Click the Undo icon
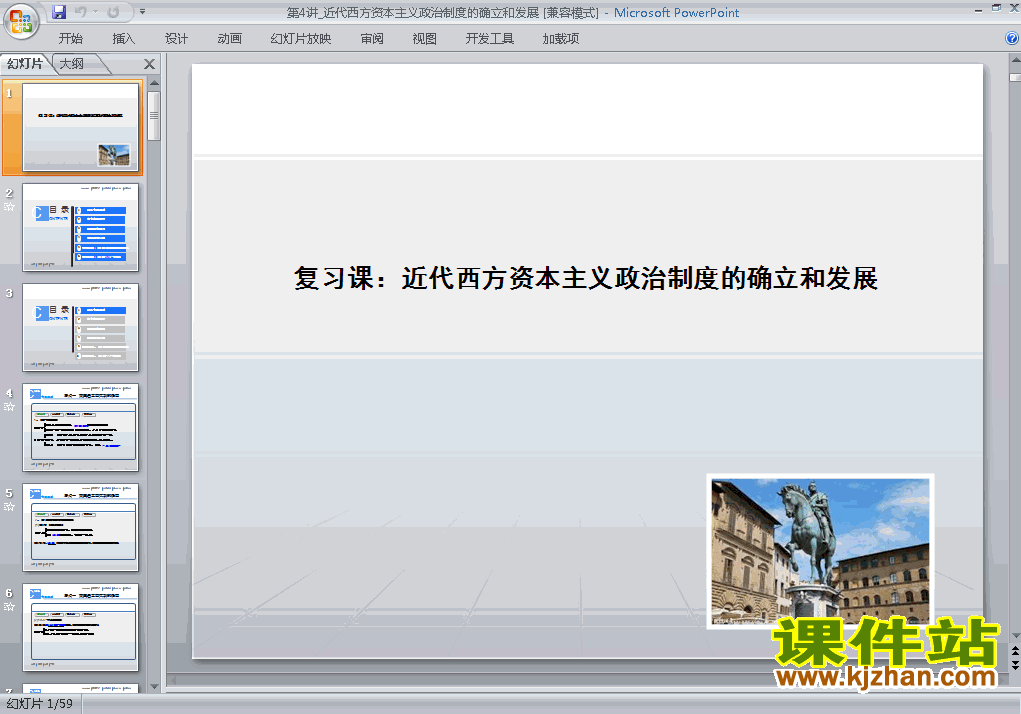The width and height of the screenshot is (1021, 714). point(81,12)
